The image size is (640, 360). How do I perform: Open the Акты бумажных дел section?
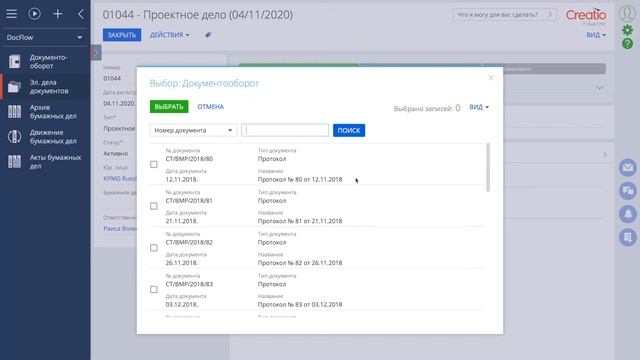tap(45, 162)
